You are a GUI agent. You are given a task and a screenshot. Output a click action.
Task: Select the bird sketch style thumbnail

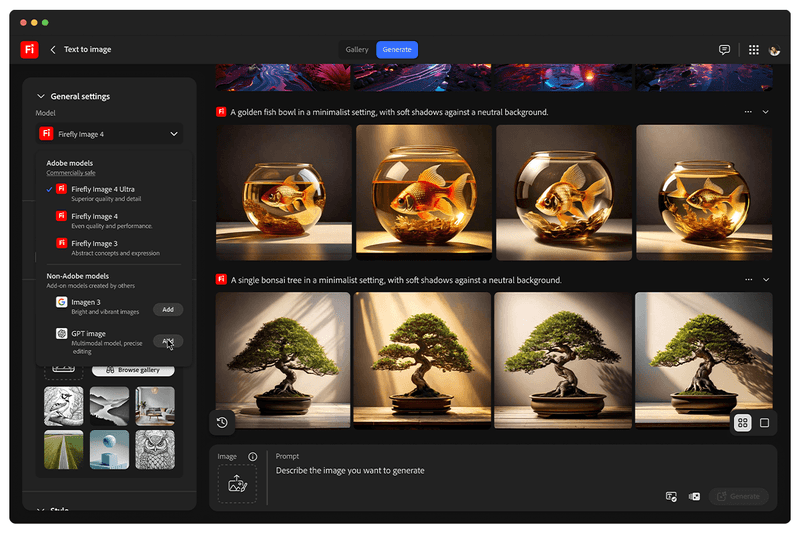(64, 406)
